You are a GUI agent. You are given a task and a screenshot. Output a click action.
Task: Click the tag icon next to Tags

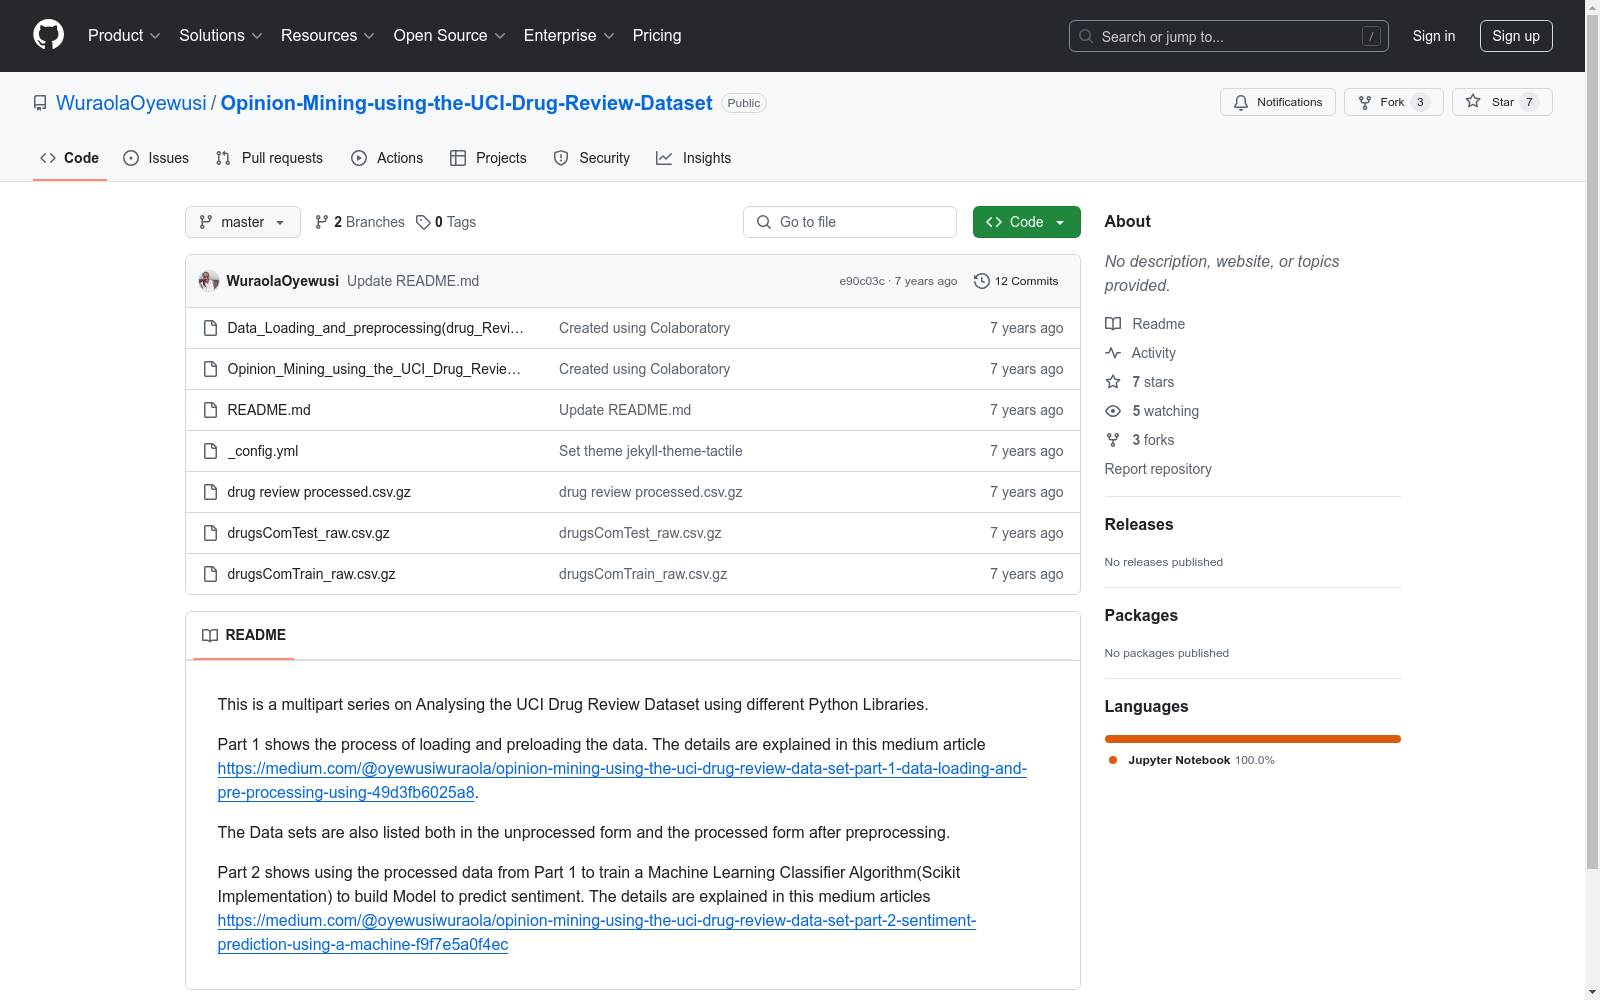pos(423,222)
